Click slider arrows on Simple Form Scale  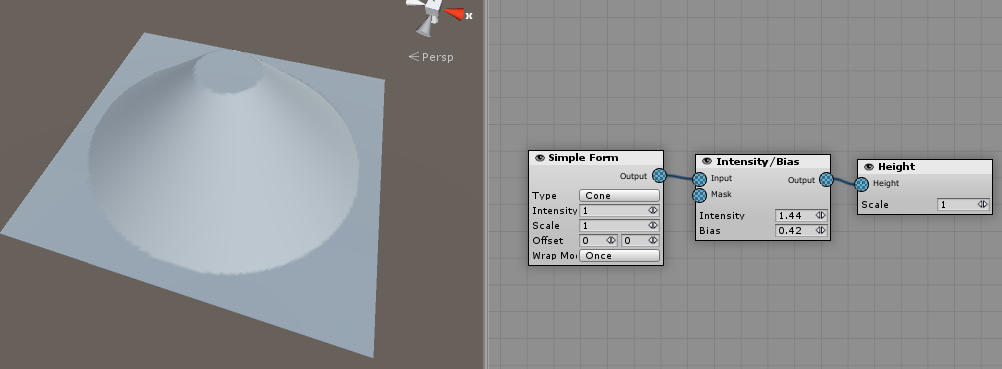coord(652,226)
